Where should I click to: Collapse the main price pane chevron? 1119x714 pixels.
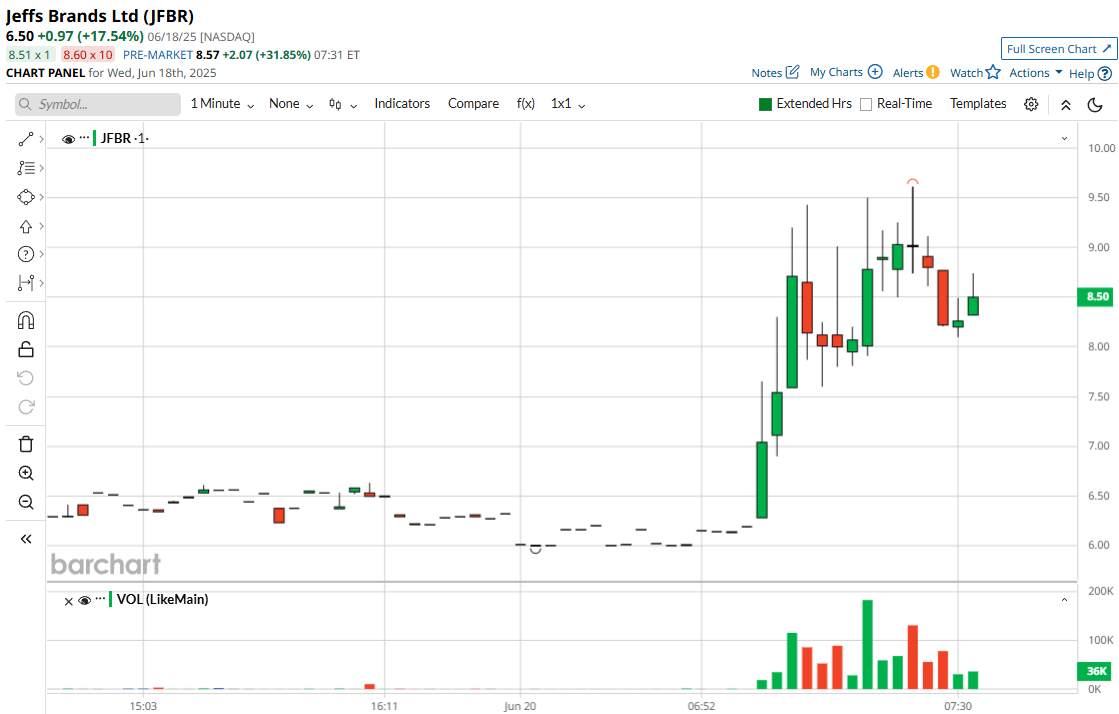point(1064,139)
